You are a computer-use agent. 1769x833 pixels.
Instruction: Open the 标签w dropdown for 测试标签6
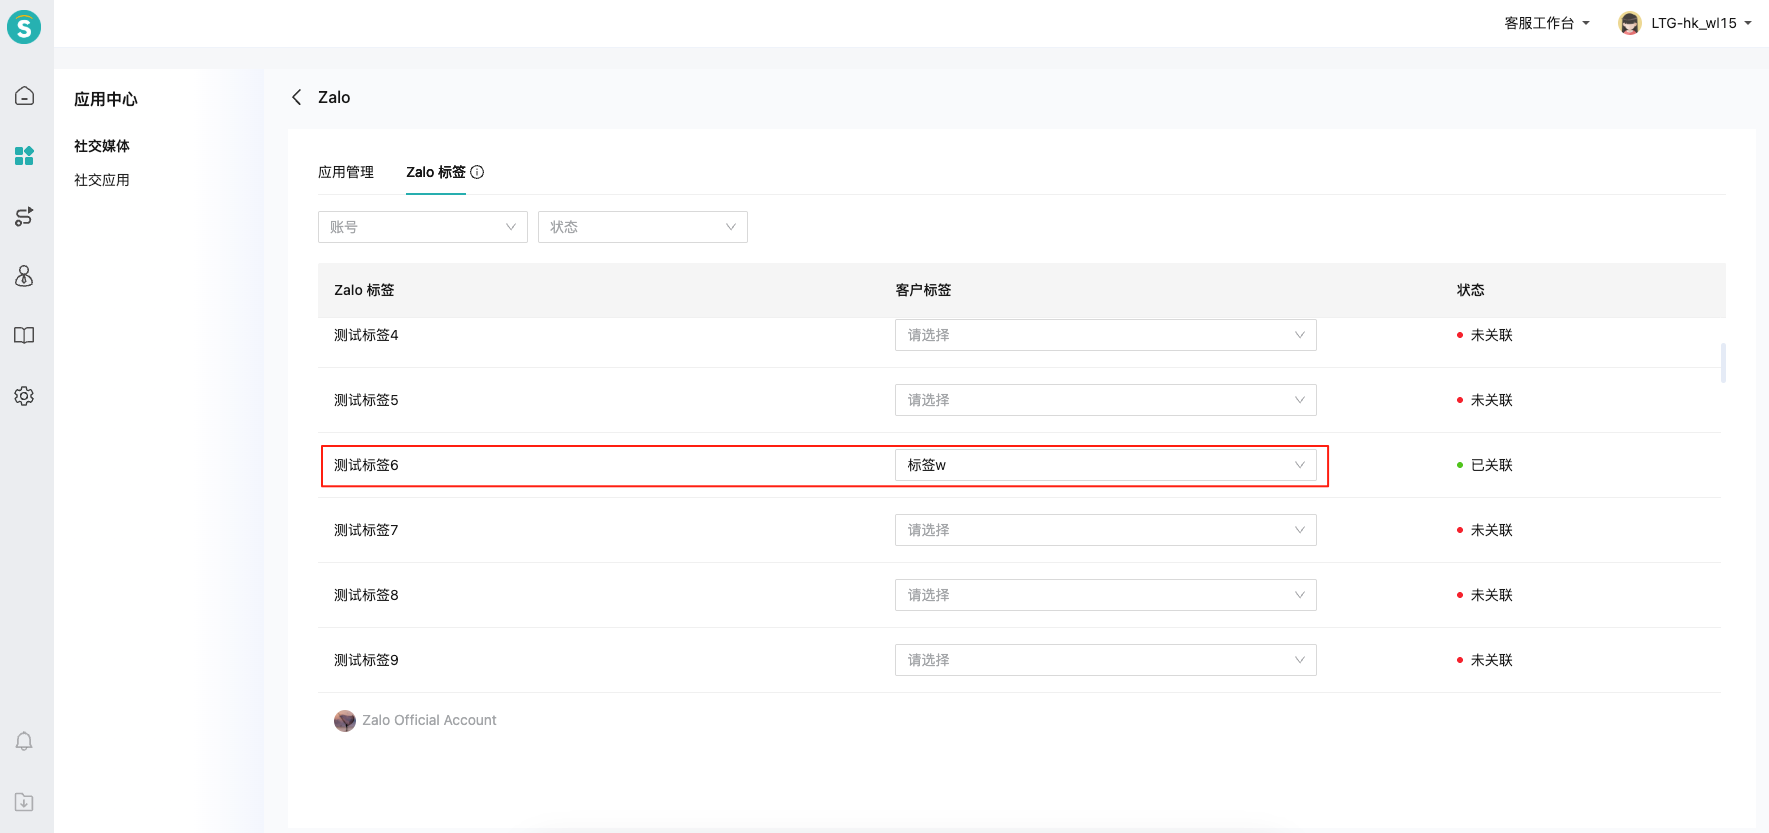(x=1106, y=465)
